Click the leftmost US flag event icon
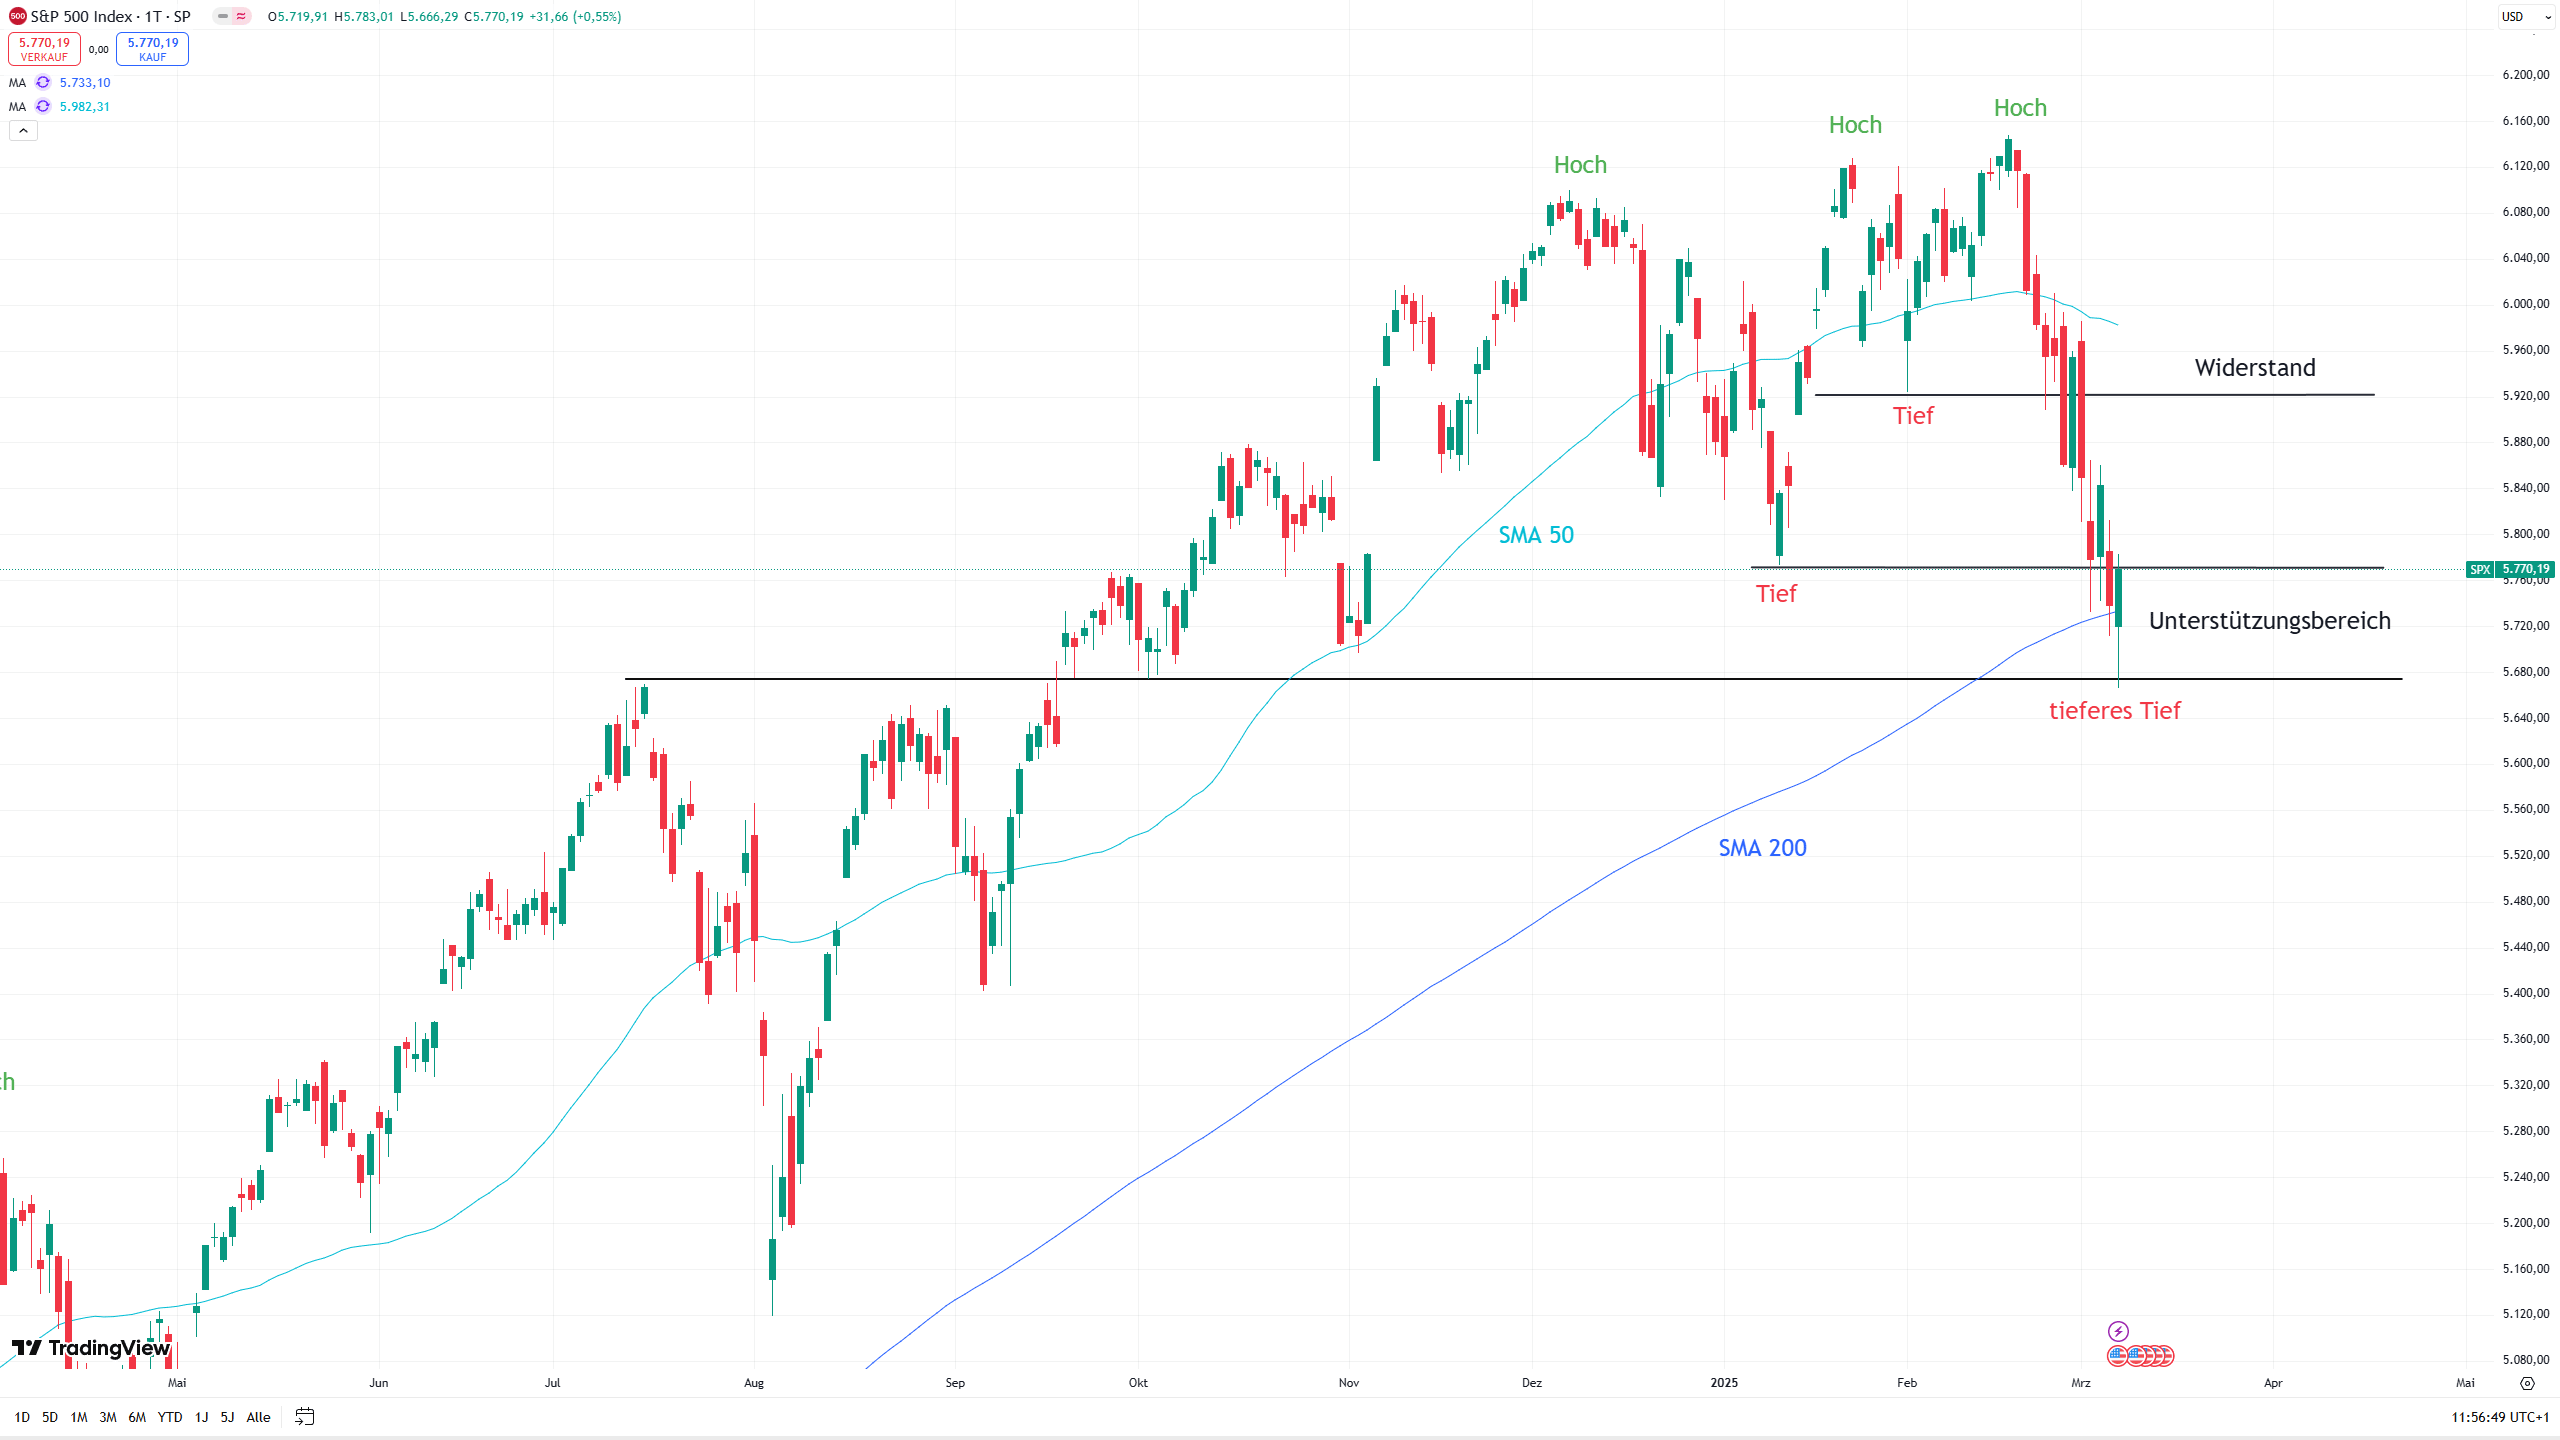This screenshot has width=2560, height=1440. 2117,1356
